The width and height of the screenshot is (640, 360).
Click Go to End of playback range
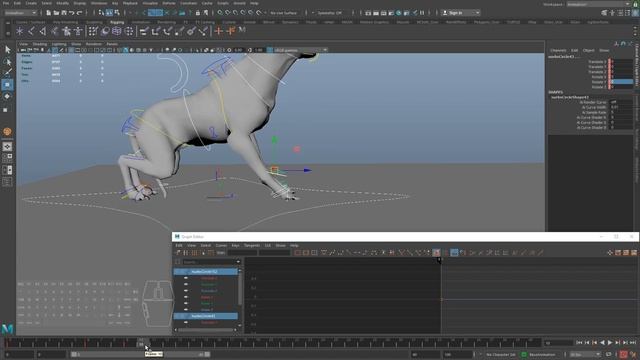coord(633,343)
